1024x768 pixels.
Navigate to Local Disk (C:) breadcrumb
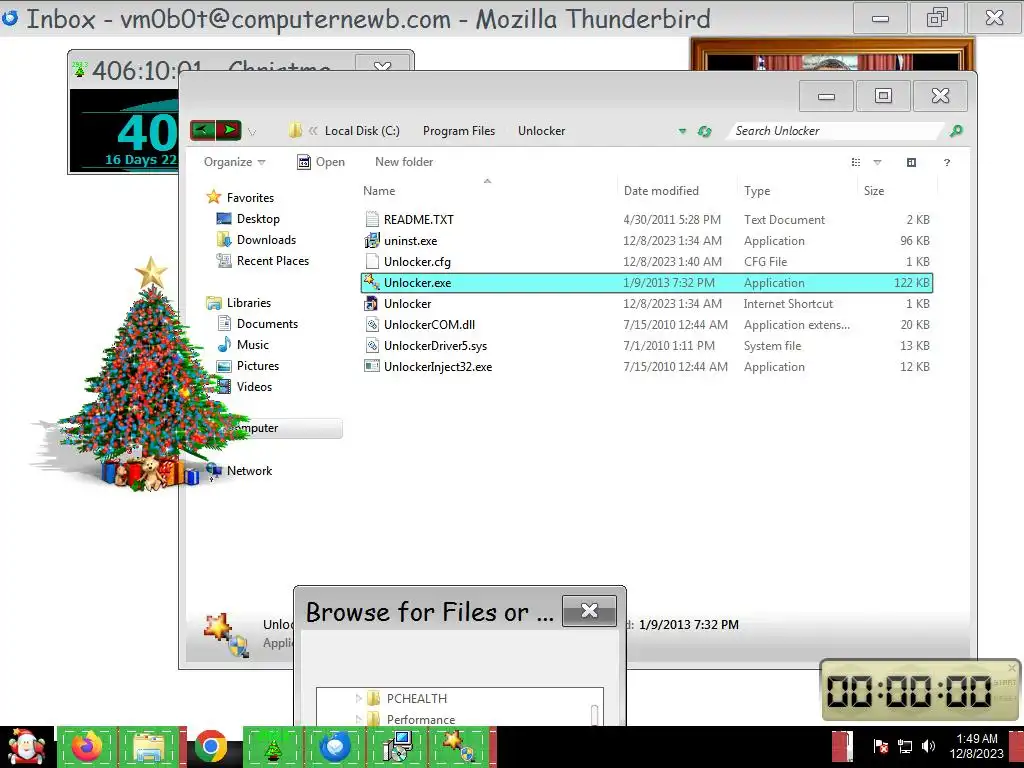tap(362, 131)
